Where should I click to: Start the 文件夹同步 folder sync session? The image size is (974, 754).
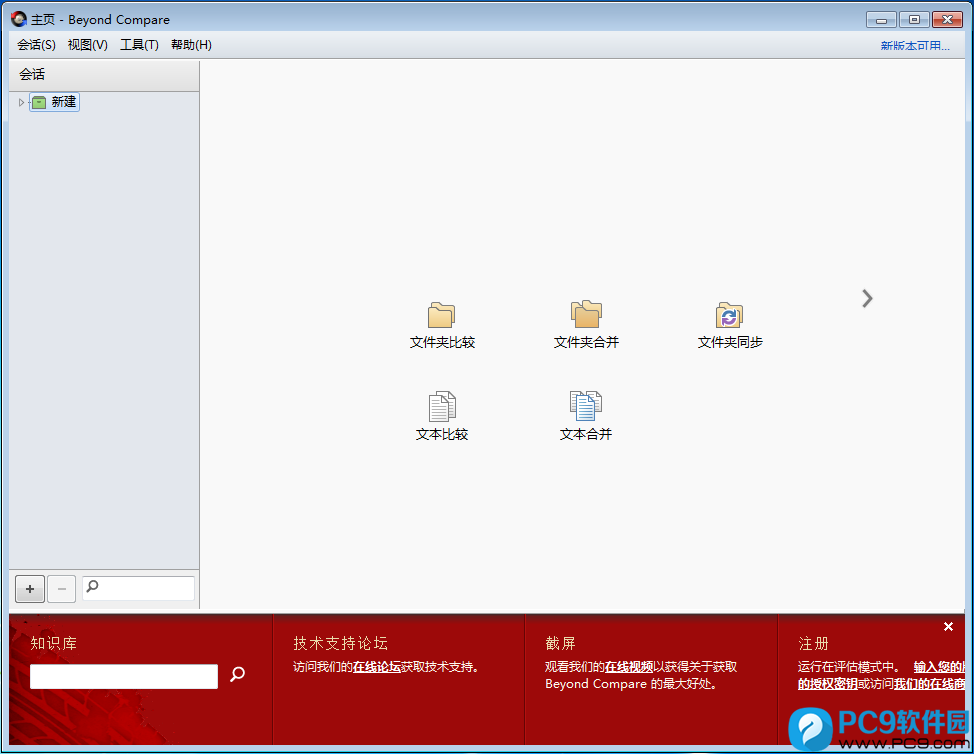[x=729, y=315]
